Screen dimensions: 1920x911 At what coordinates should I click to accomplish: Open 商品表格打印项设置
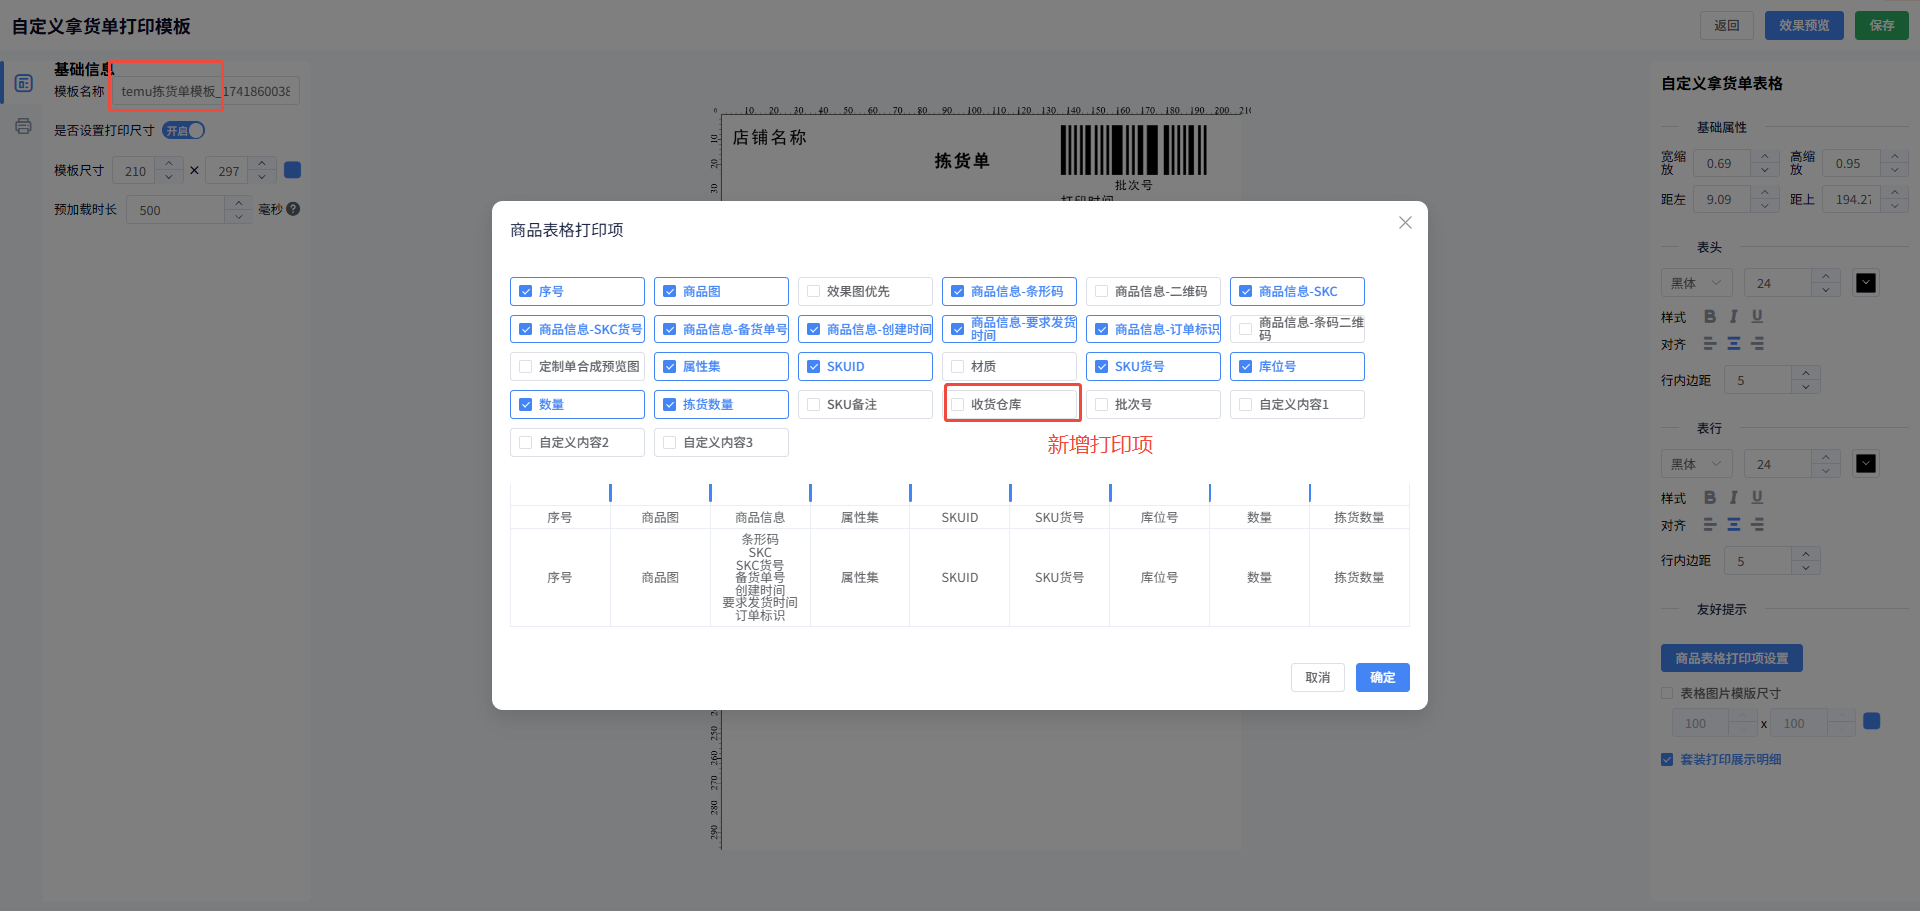[1732, 658]
